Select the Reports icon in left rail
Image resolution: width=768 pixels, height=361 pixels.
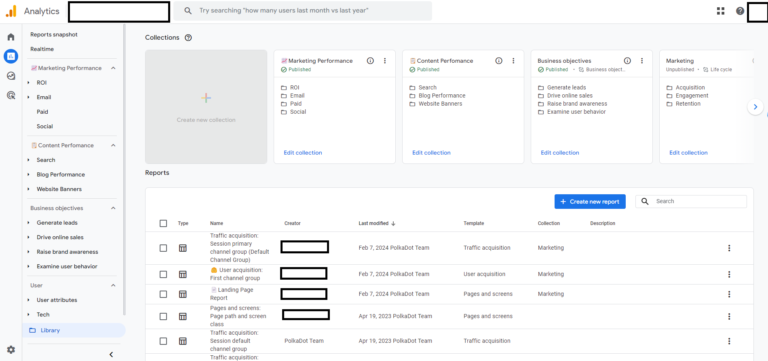coord(11,56)
